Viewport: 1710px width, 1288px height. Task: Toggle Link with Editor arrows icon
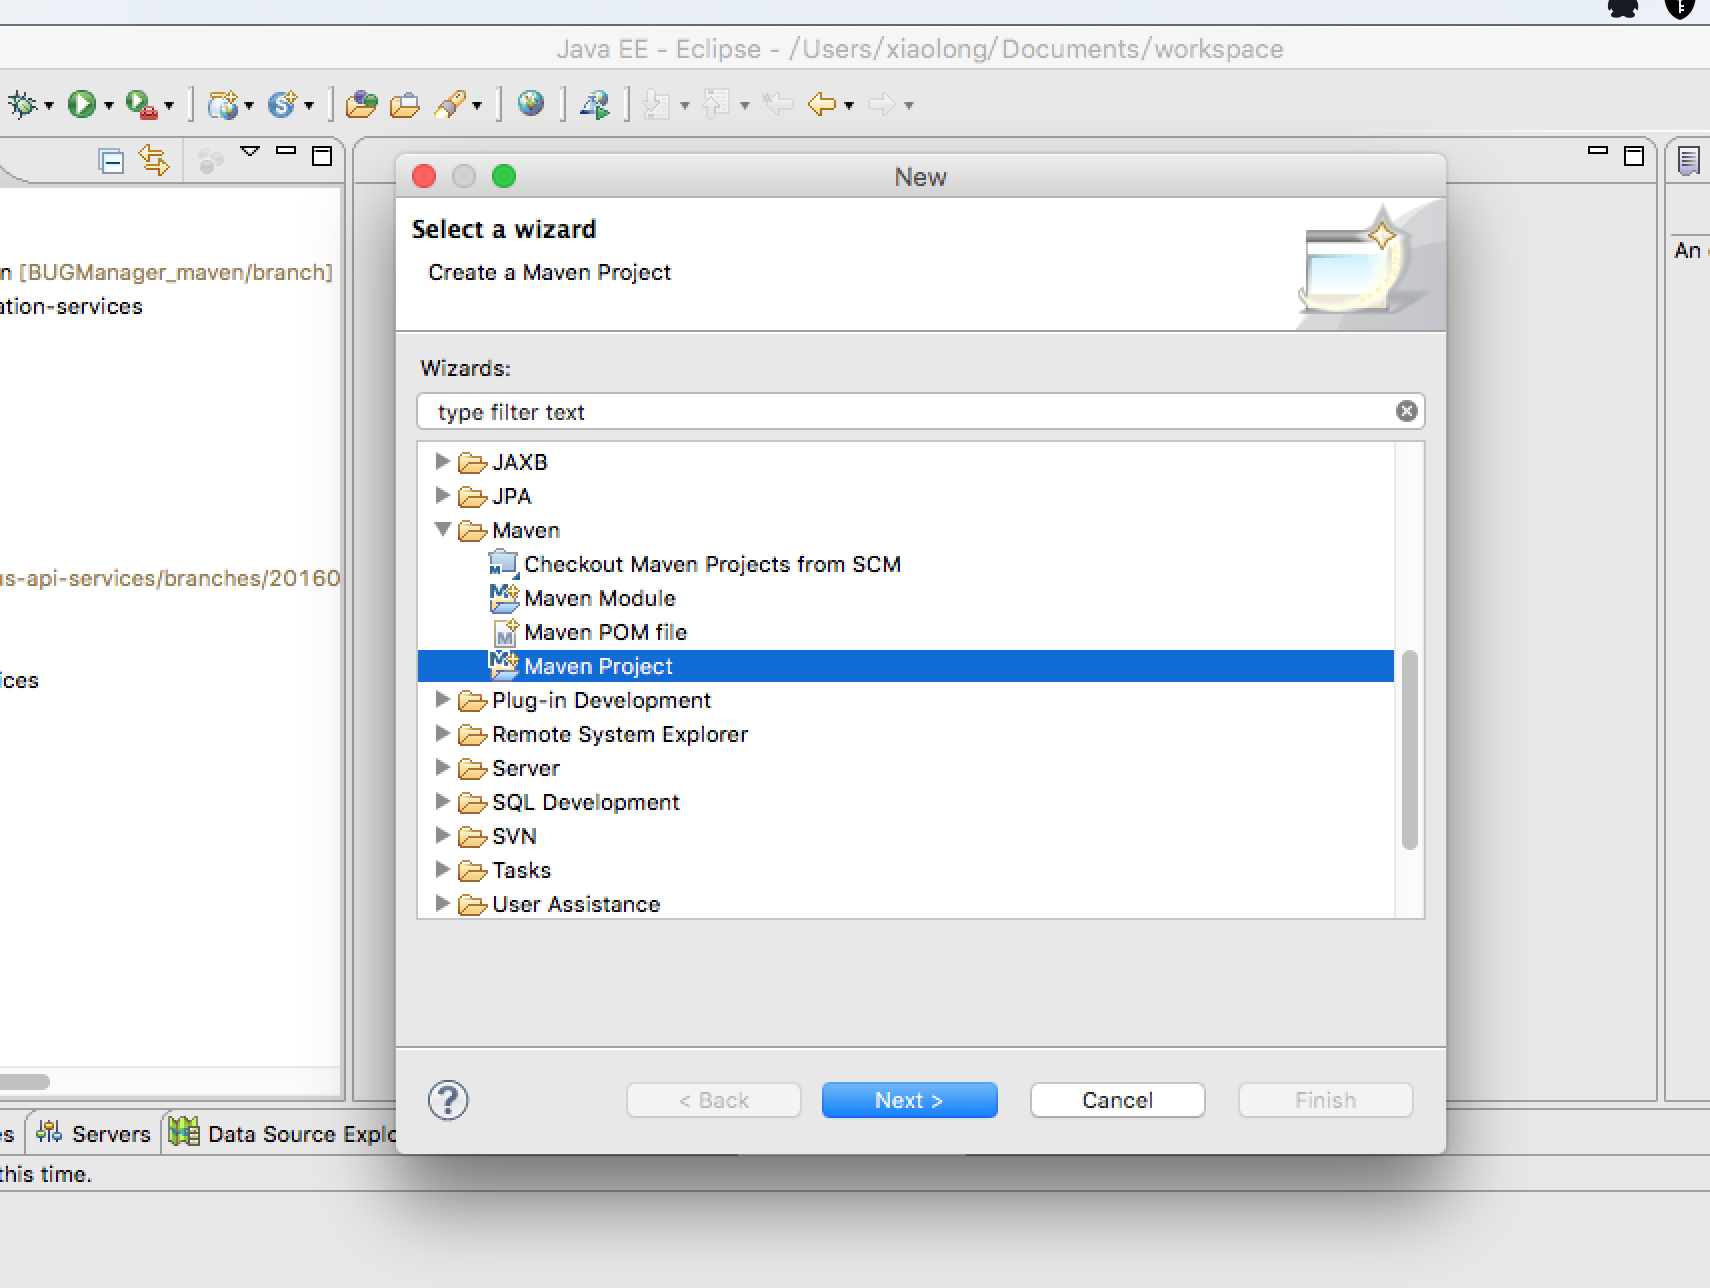click(x=154, y=160)
